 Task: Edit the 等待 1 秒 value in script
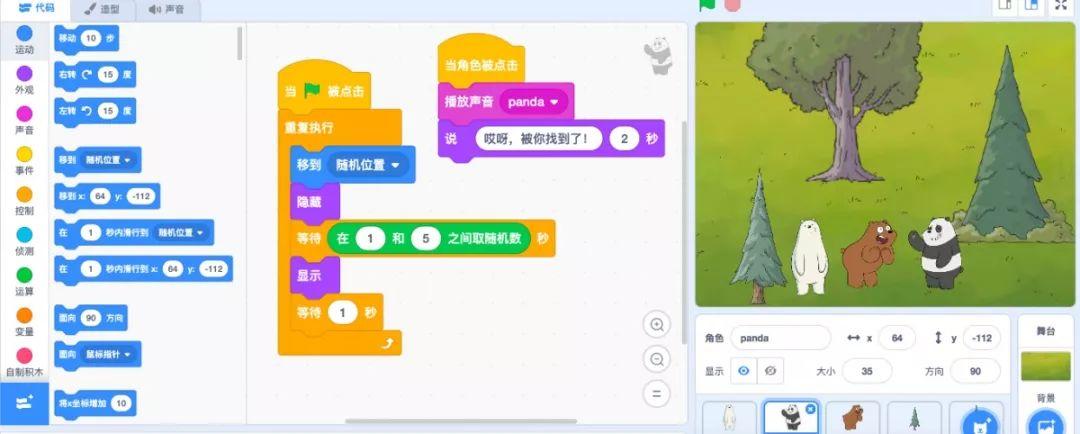pos(342,312)
